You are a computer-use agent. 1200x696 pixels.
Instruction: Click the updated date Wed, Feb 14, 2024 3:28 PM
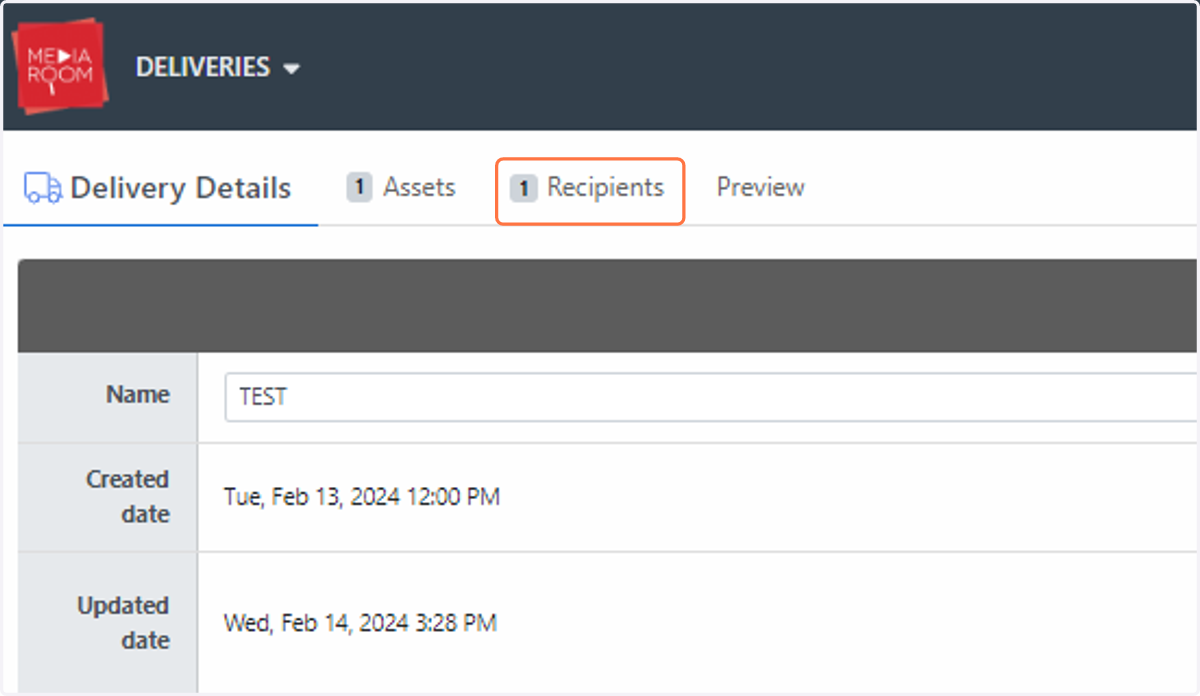(360, 623)
